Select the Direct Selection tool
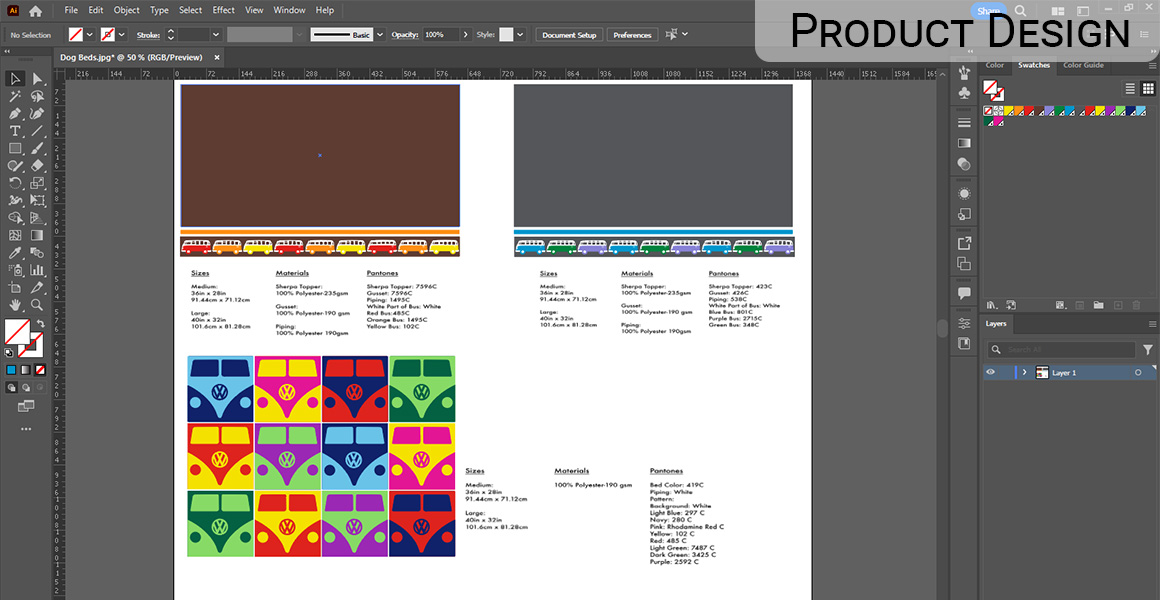Screen dimensions: 1160x600 [x=37, y=79]
